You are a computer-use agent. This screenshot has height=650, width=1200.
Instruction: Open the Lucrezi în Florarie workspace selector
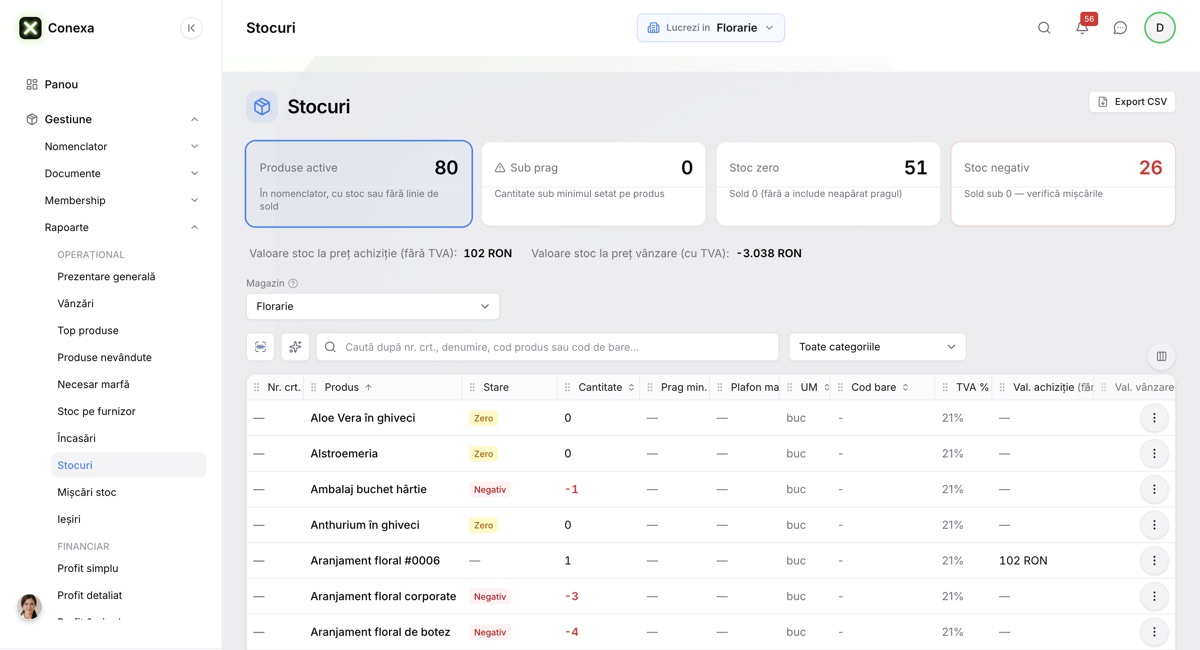pyautogui.click(x=711, y=28)
